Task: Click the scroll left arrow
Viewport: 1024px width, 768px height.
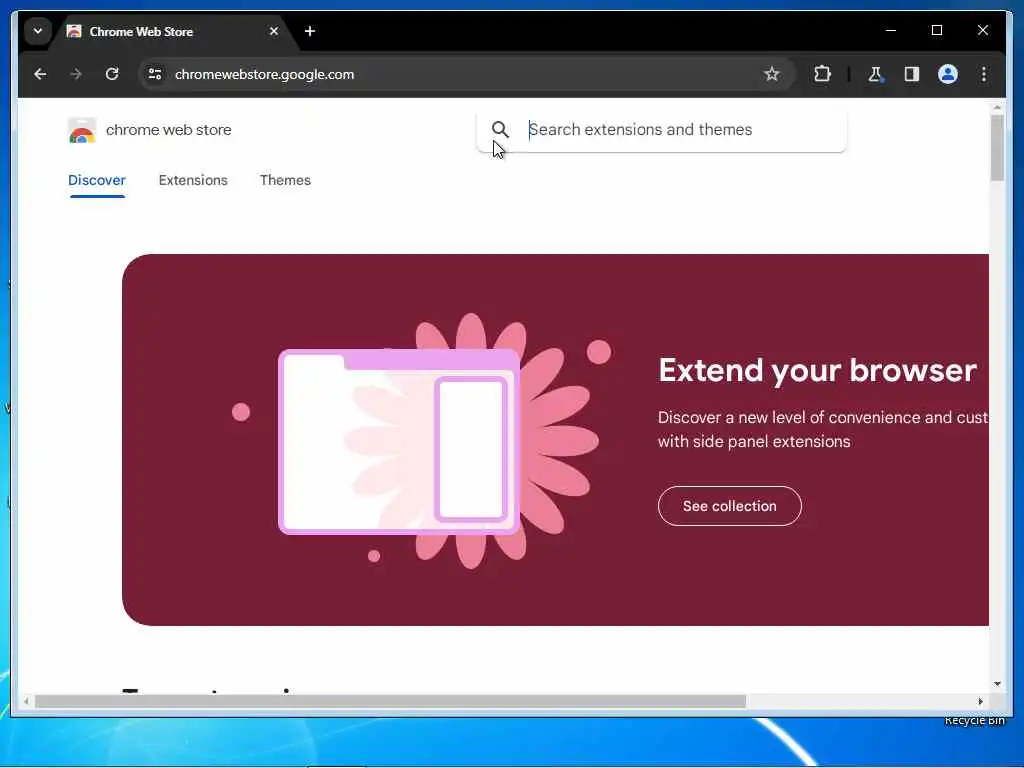Action: pos(26,701)
